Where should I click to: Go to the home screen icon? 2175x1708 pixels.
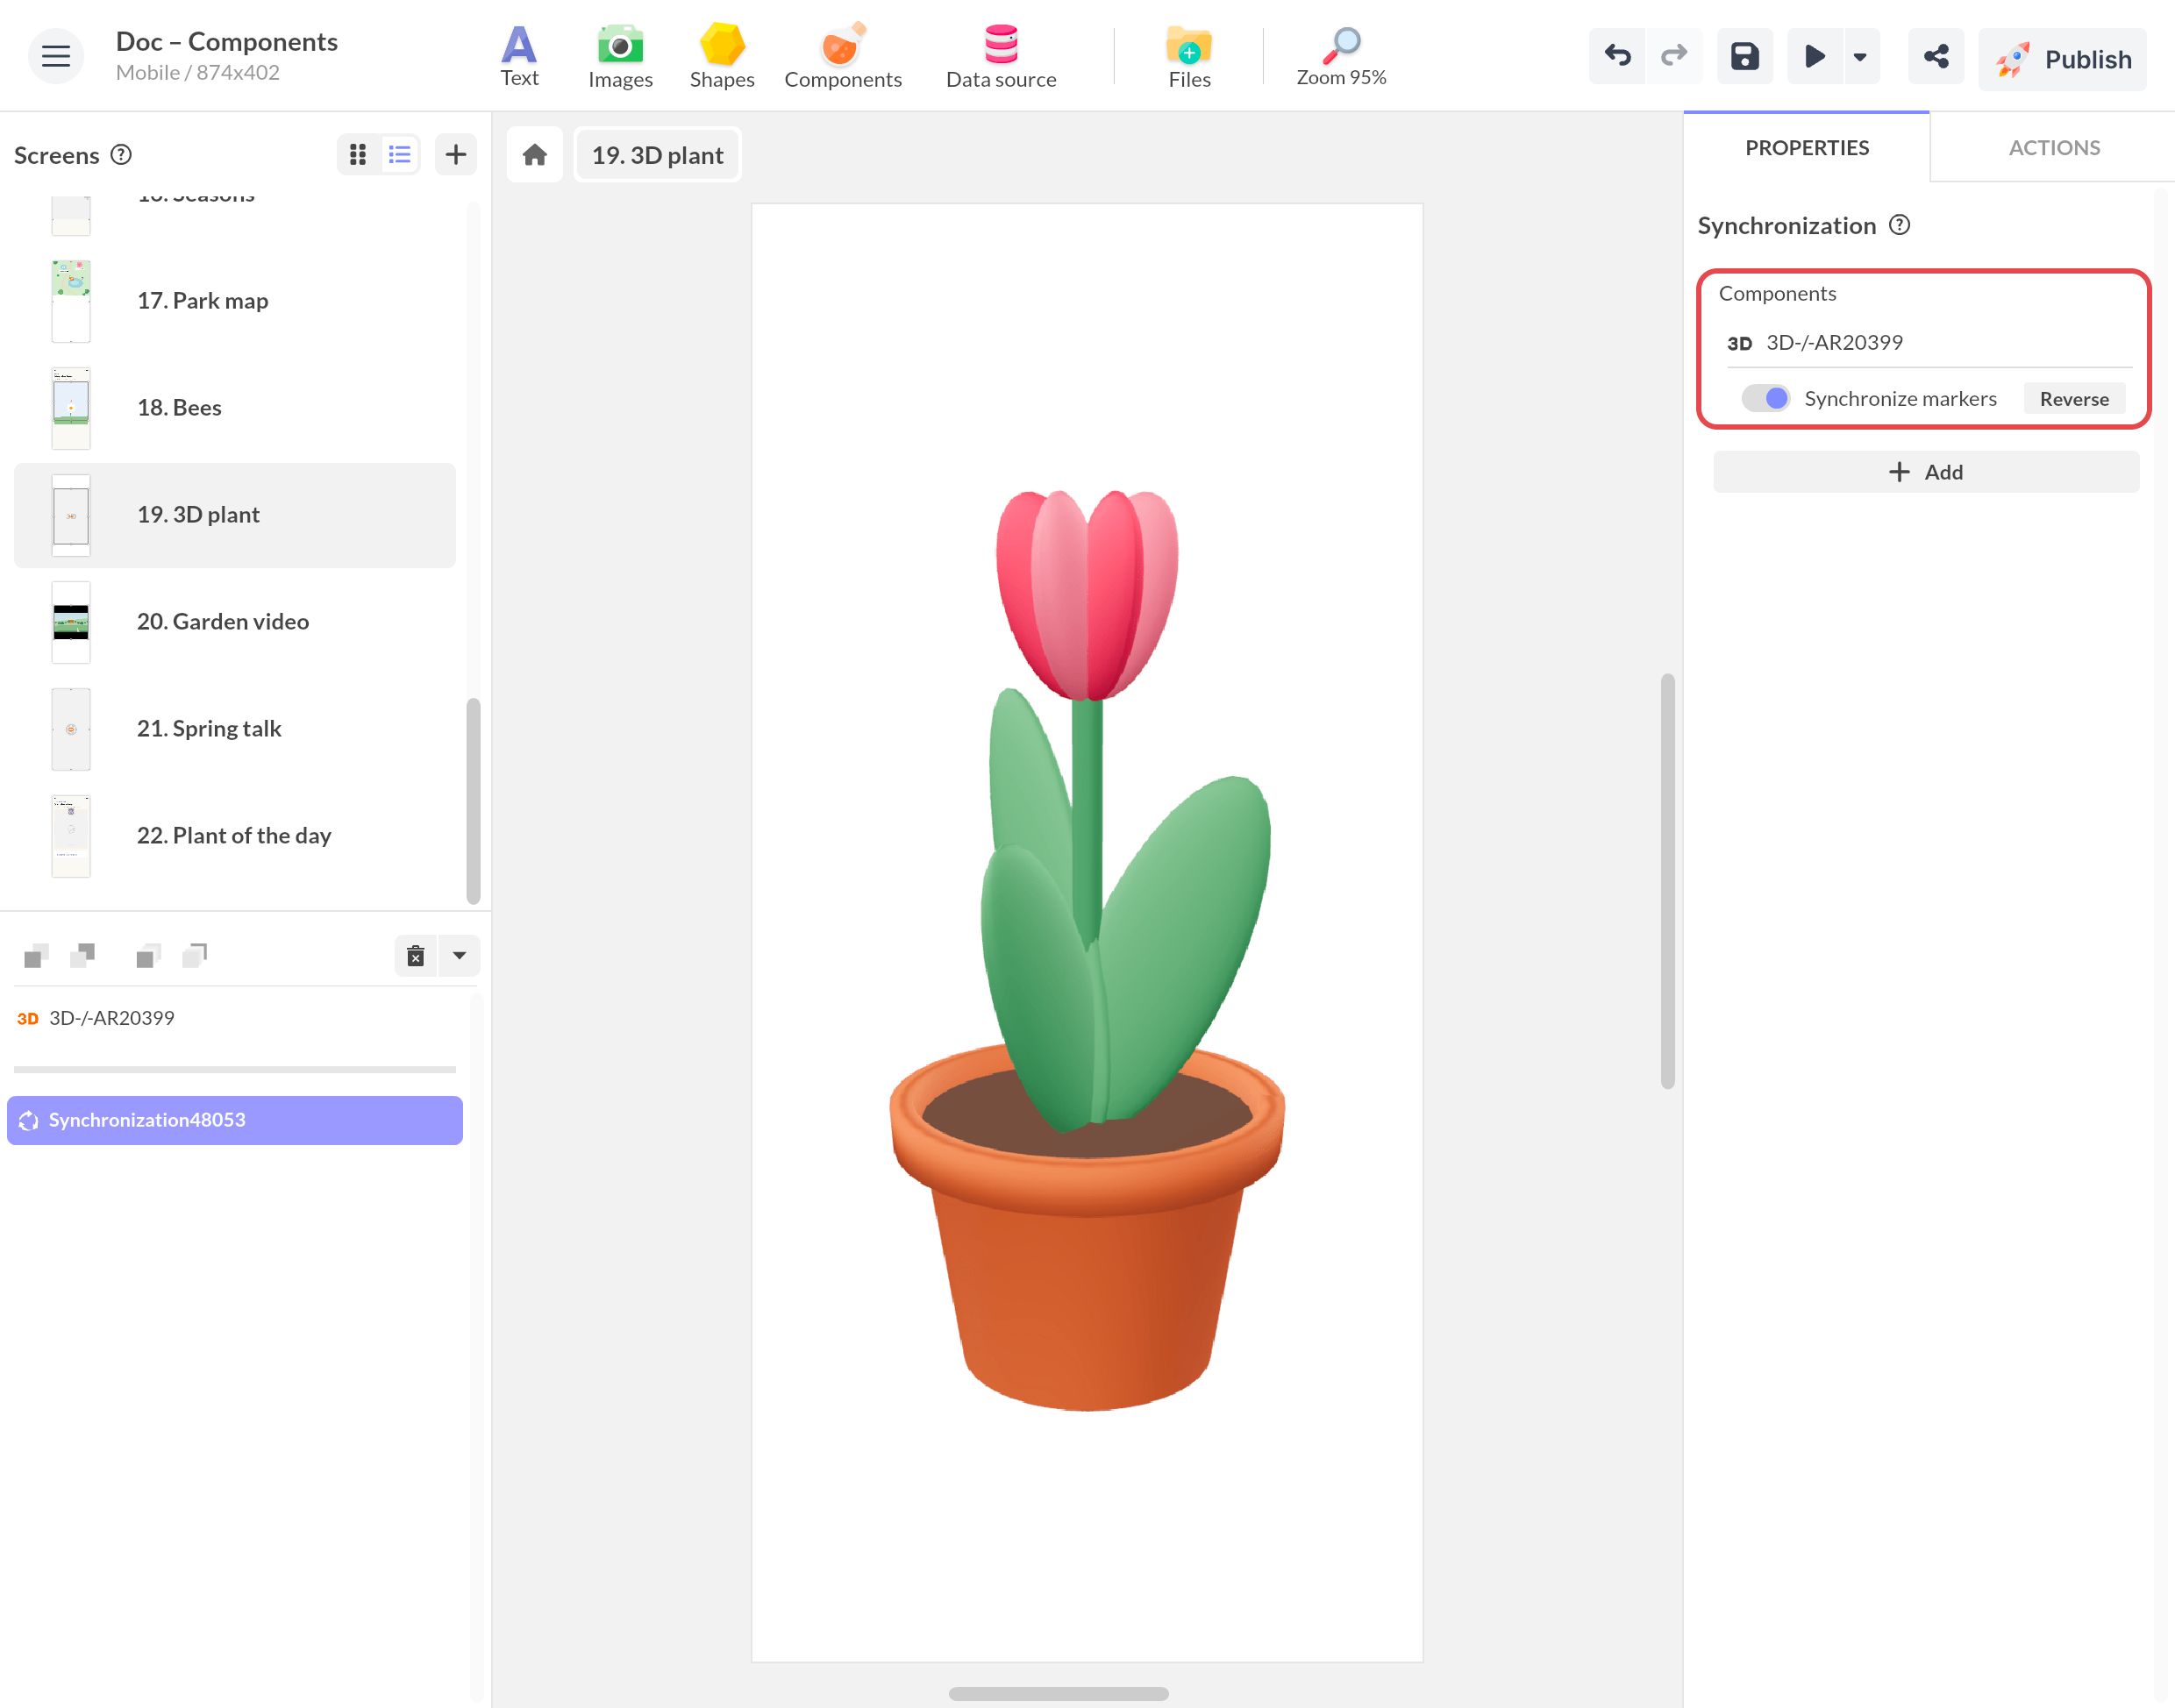click(535, 155)
